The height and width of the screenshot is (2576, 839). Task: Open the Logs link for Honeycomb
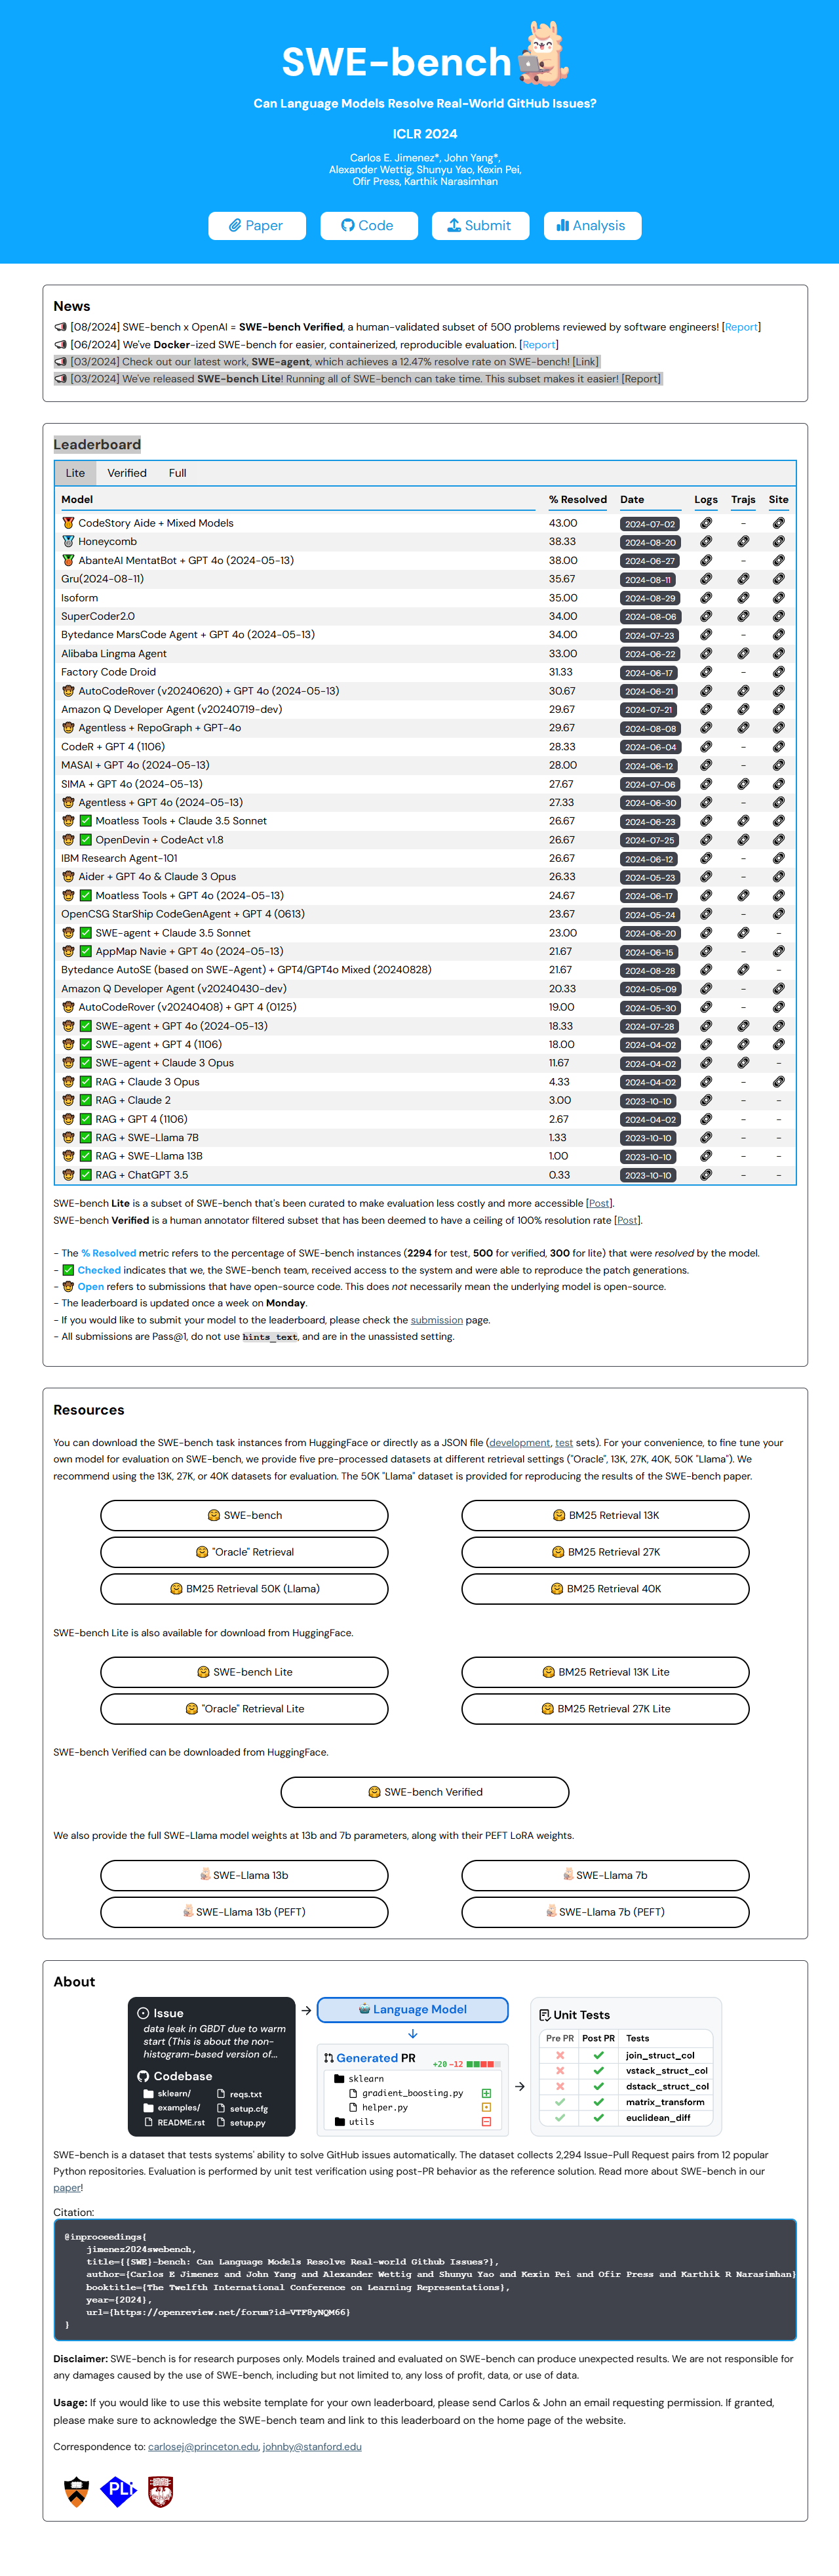[706, 542]
